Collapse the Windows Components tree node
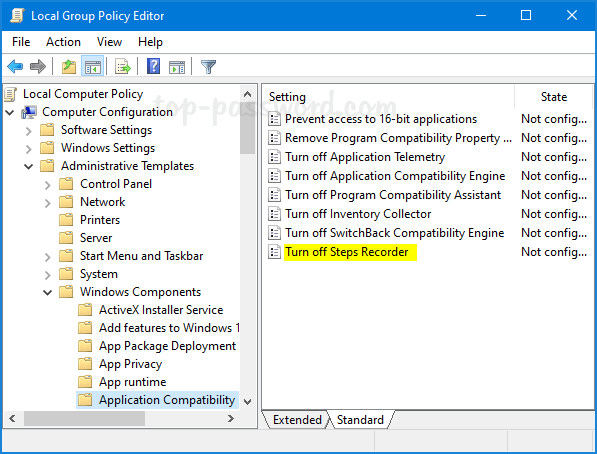 48,293
